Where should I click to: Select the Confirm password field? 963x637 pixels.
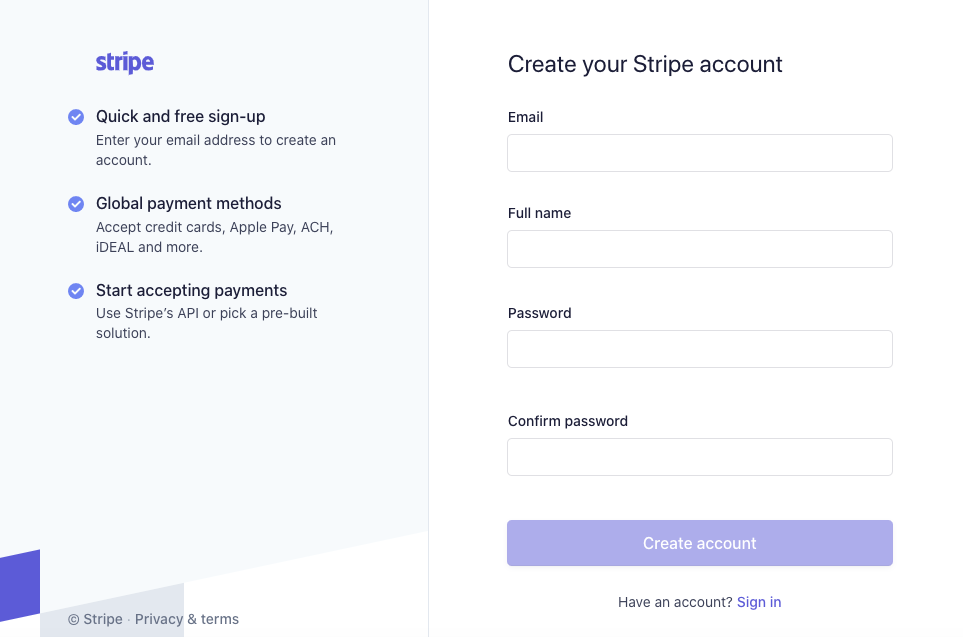pyautogui.click(x=700, y=457)
